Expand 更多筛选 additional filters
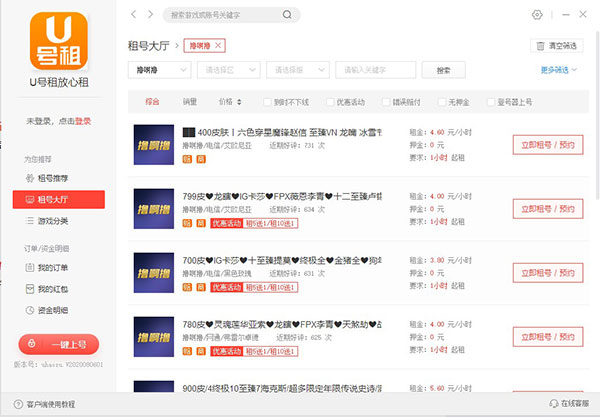Screen dimensions: 600x417 [x=558, y=70]
